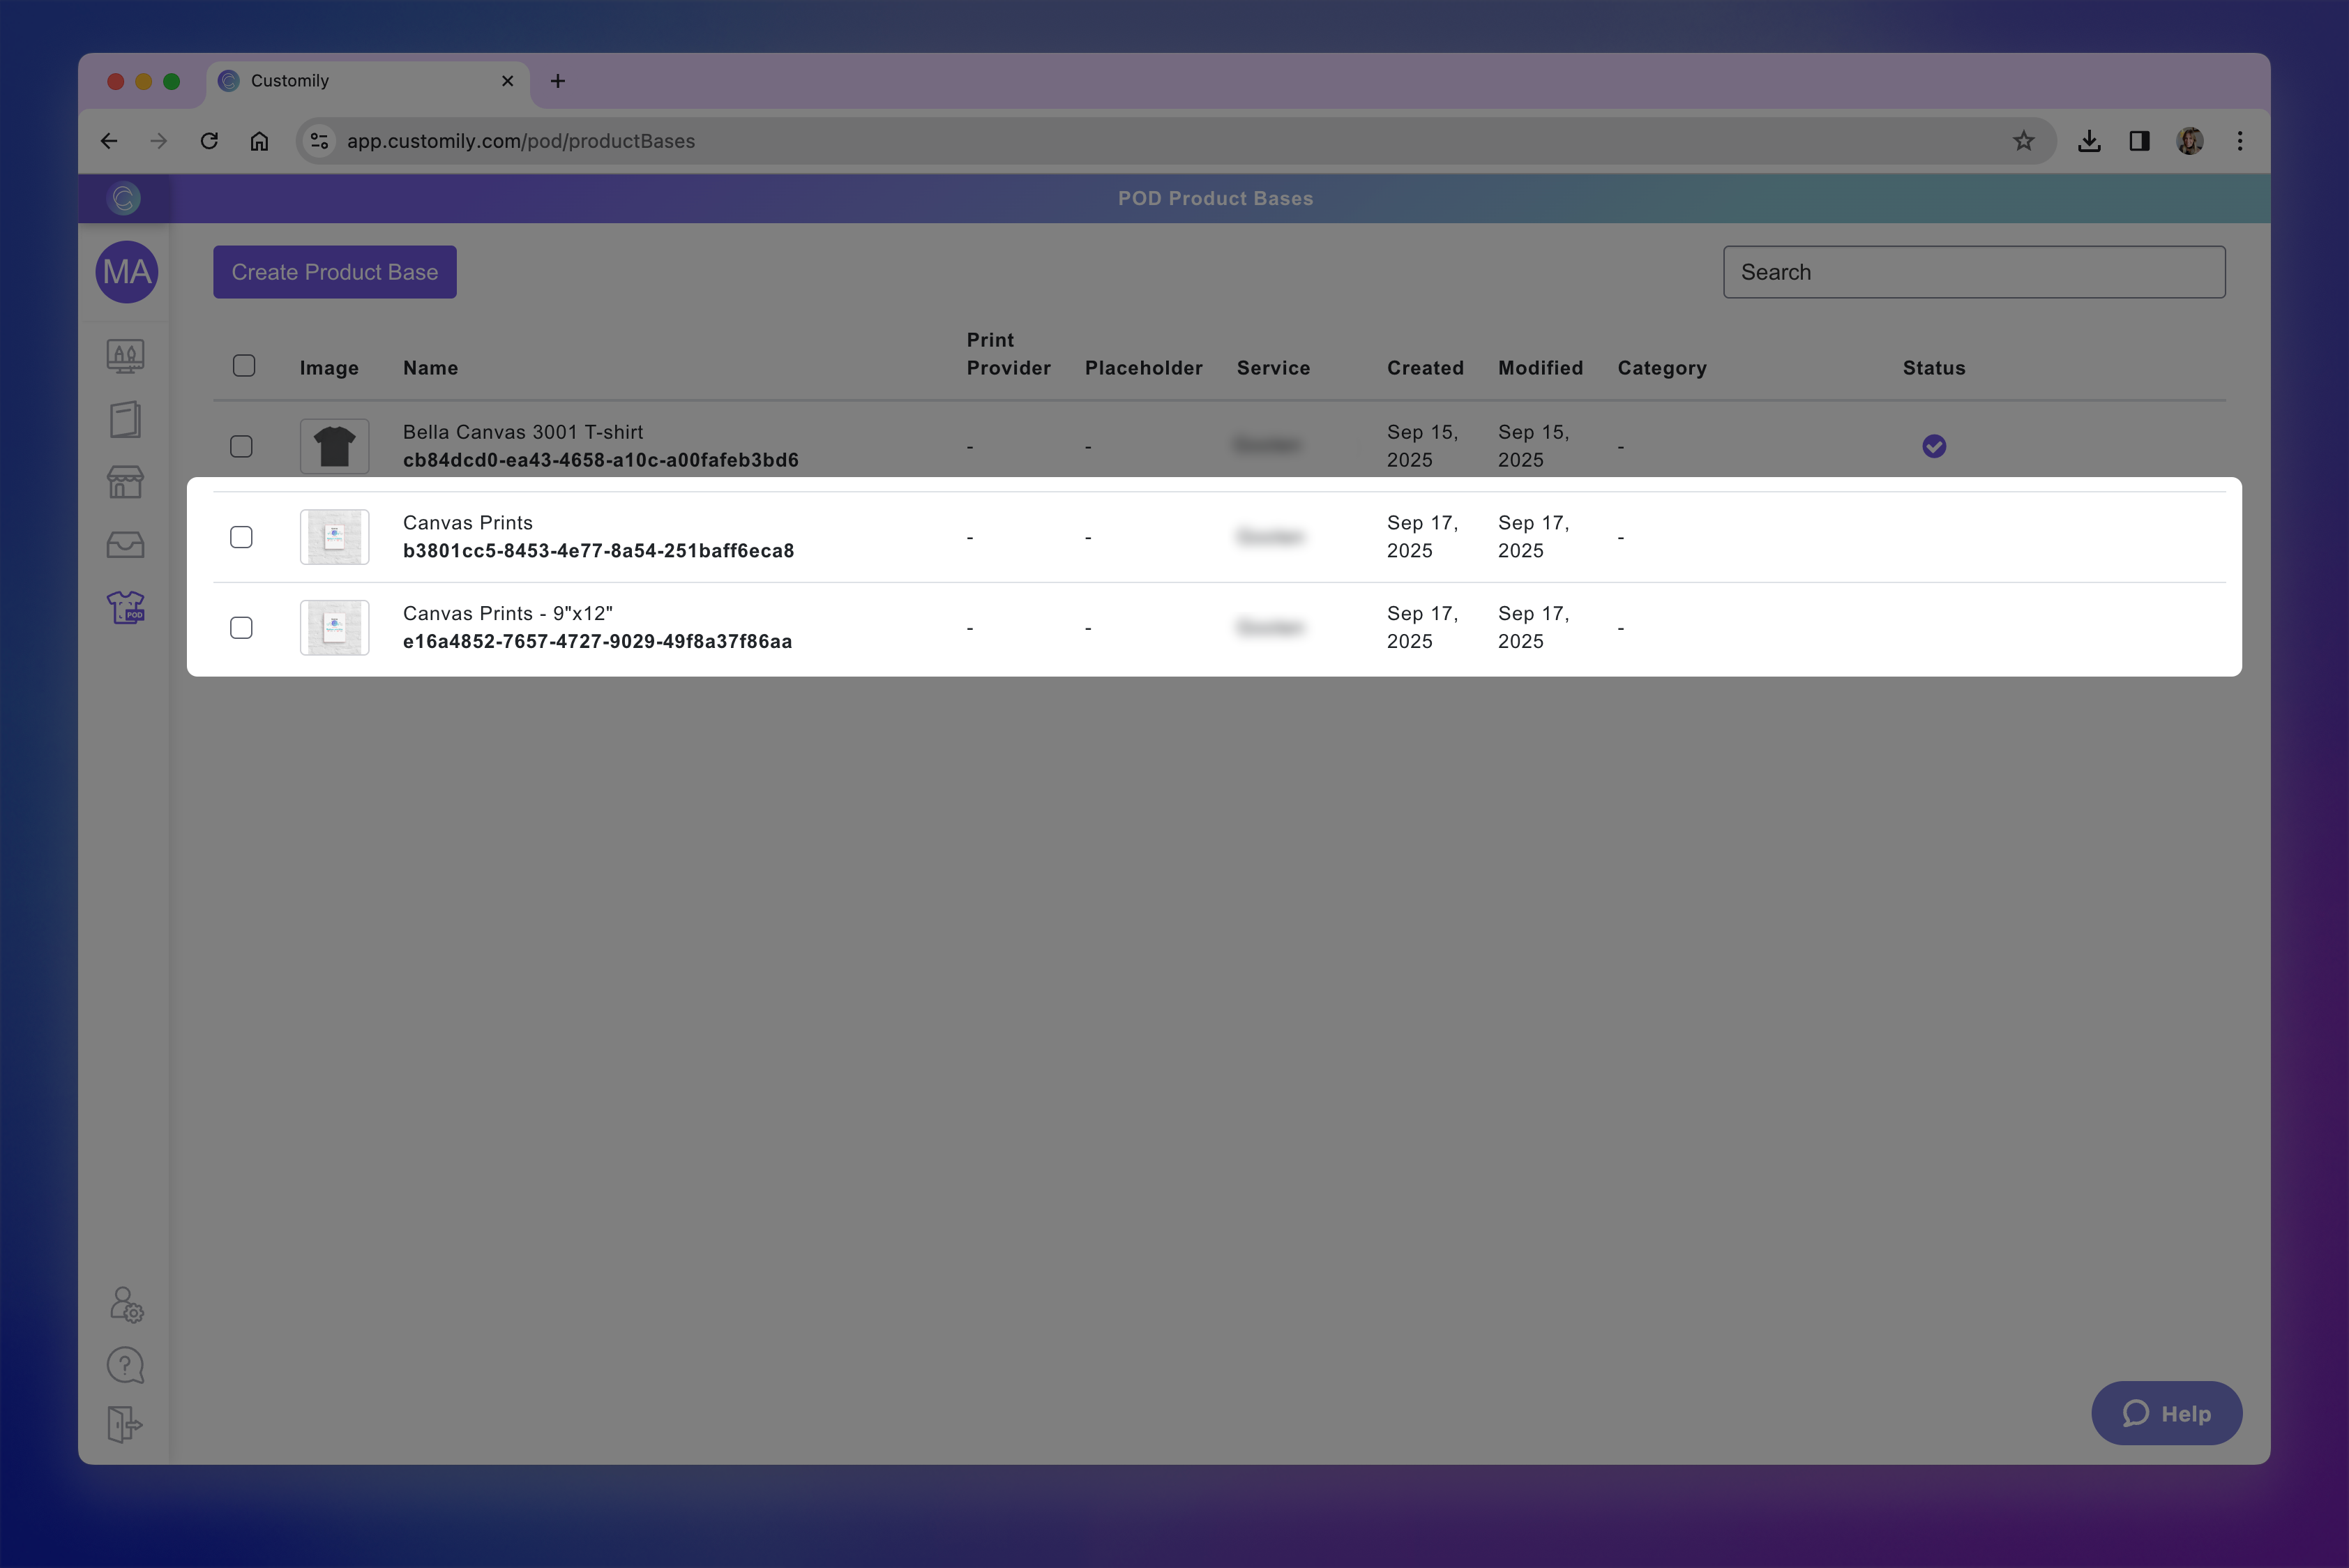Select the Canvas Prints 9"x12" checkbox
Screen dimensions: 2349x1568
point(241,628)
